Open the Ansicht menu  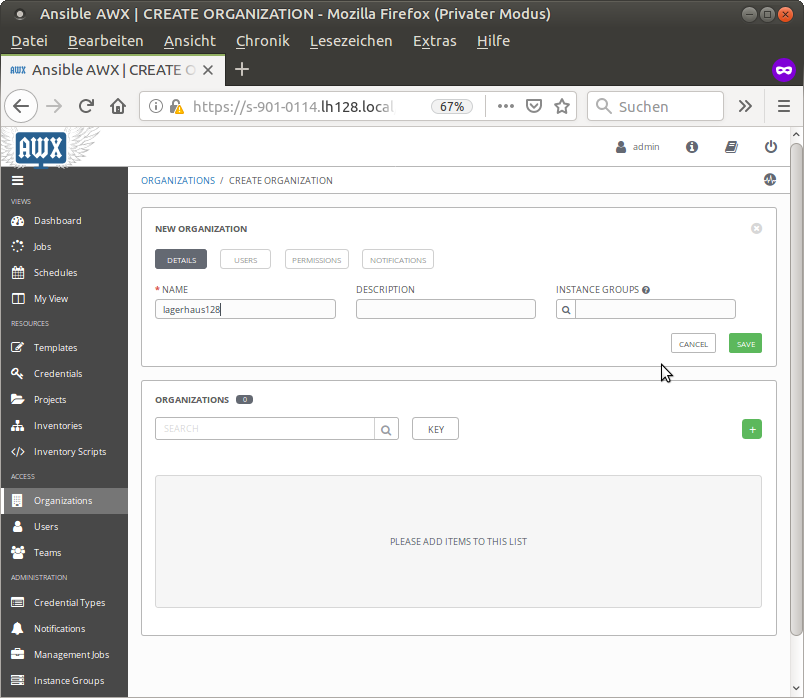[x=190, y=41]
